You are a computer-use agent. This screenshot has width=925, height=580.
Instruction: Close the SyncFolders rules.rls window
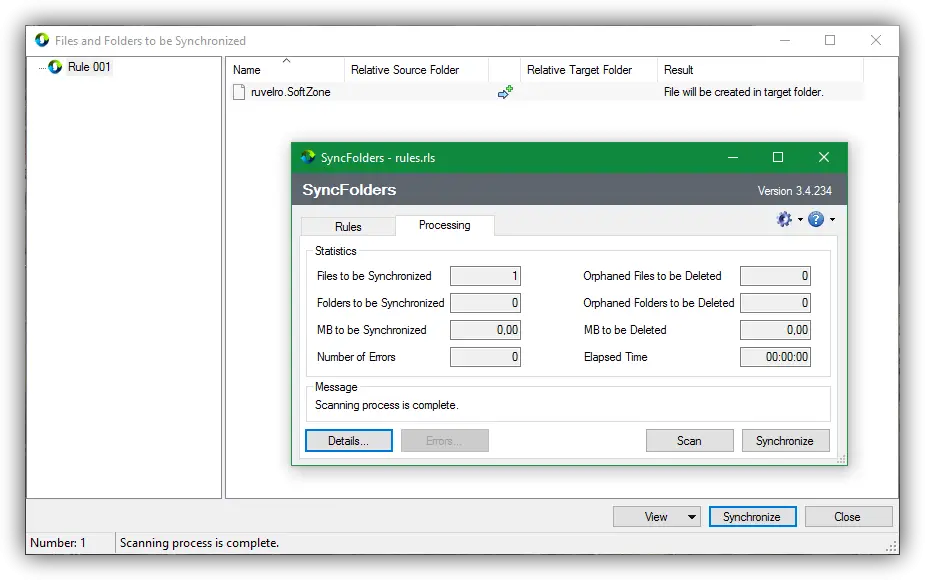(824, 158)
